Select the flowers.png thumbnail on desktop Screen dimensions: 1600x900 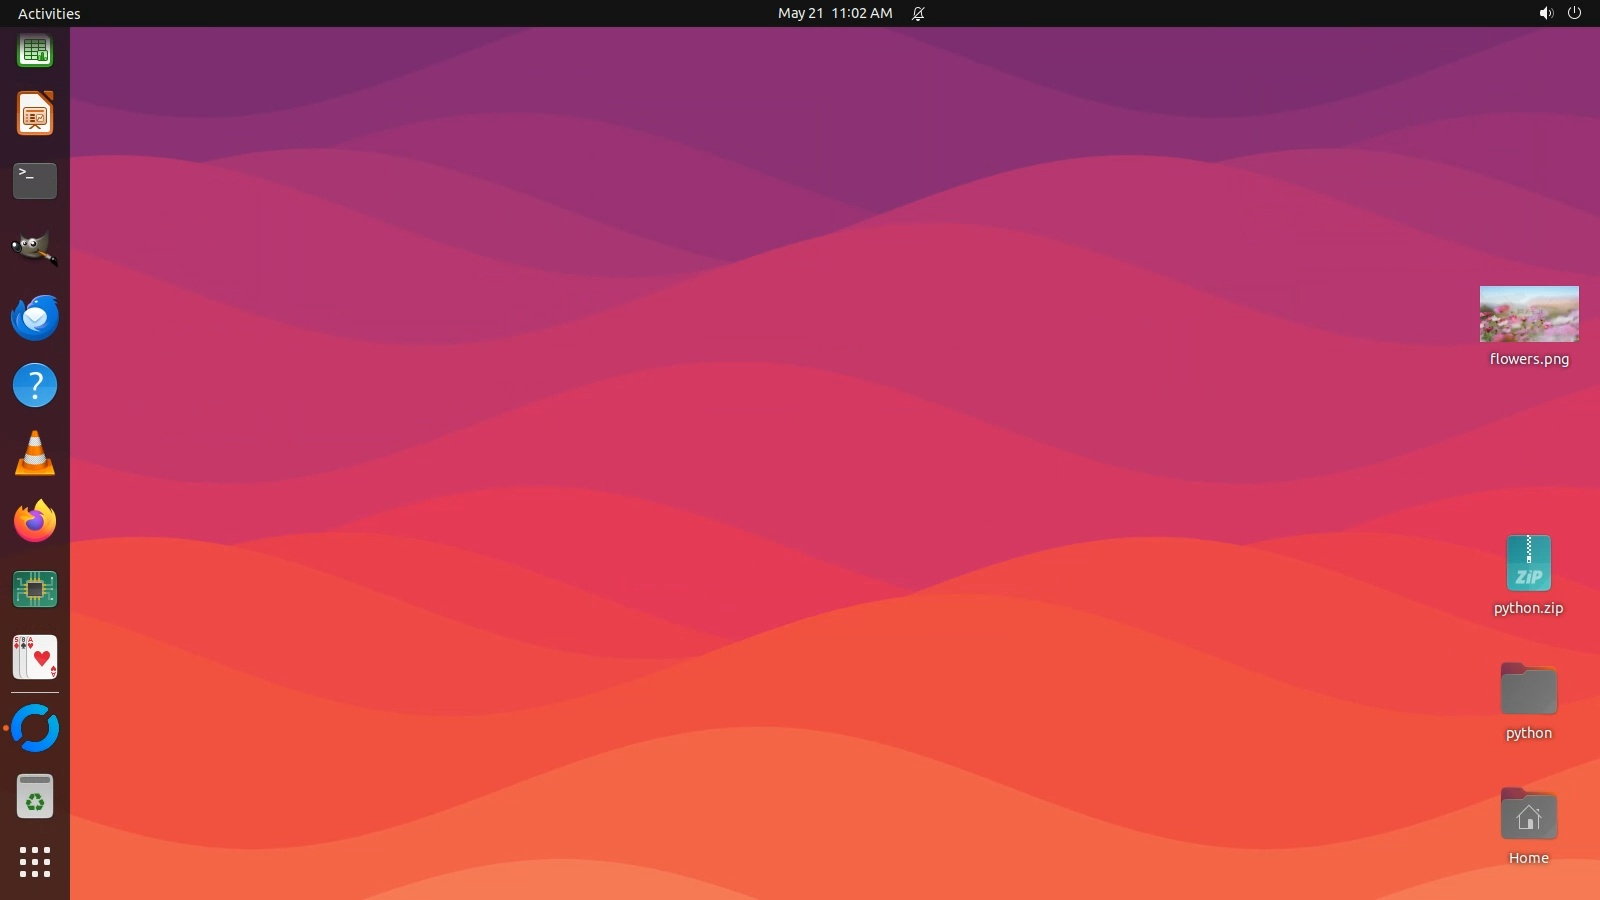[1528, 314]
